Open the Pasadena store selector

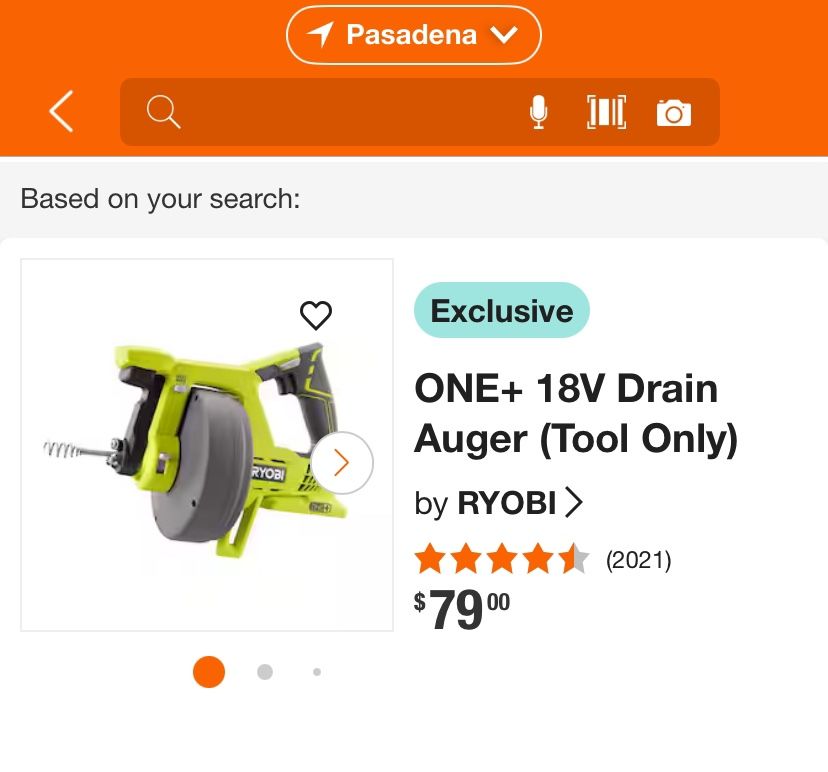(411, 36)
